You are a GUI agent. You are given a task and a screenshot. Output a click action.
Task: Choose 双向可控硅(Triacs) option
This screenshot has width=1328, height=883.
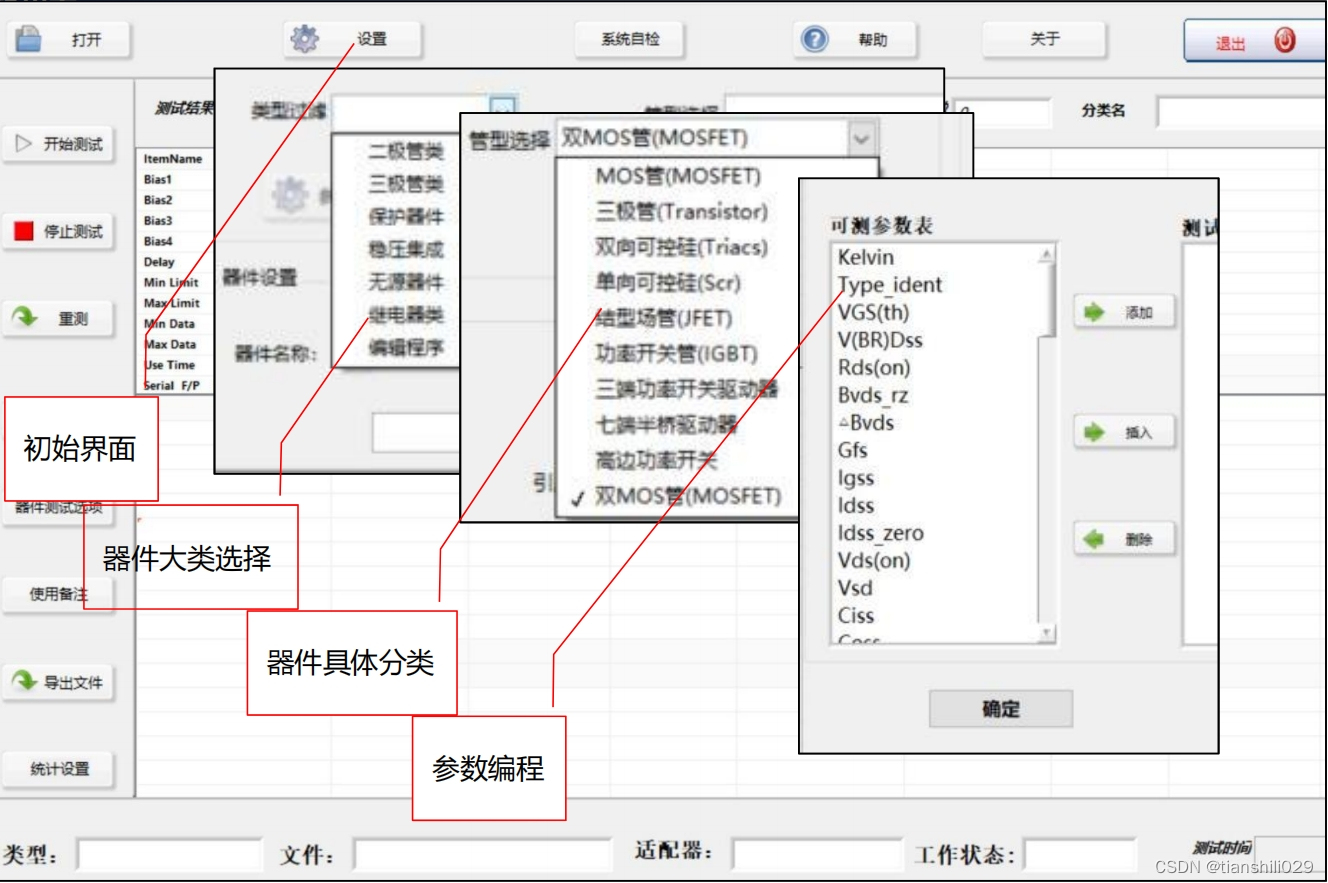[681, 247]
